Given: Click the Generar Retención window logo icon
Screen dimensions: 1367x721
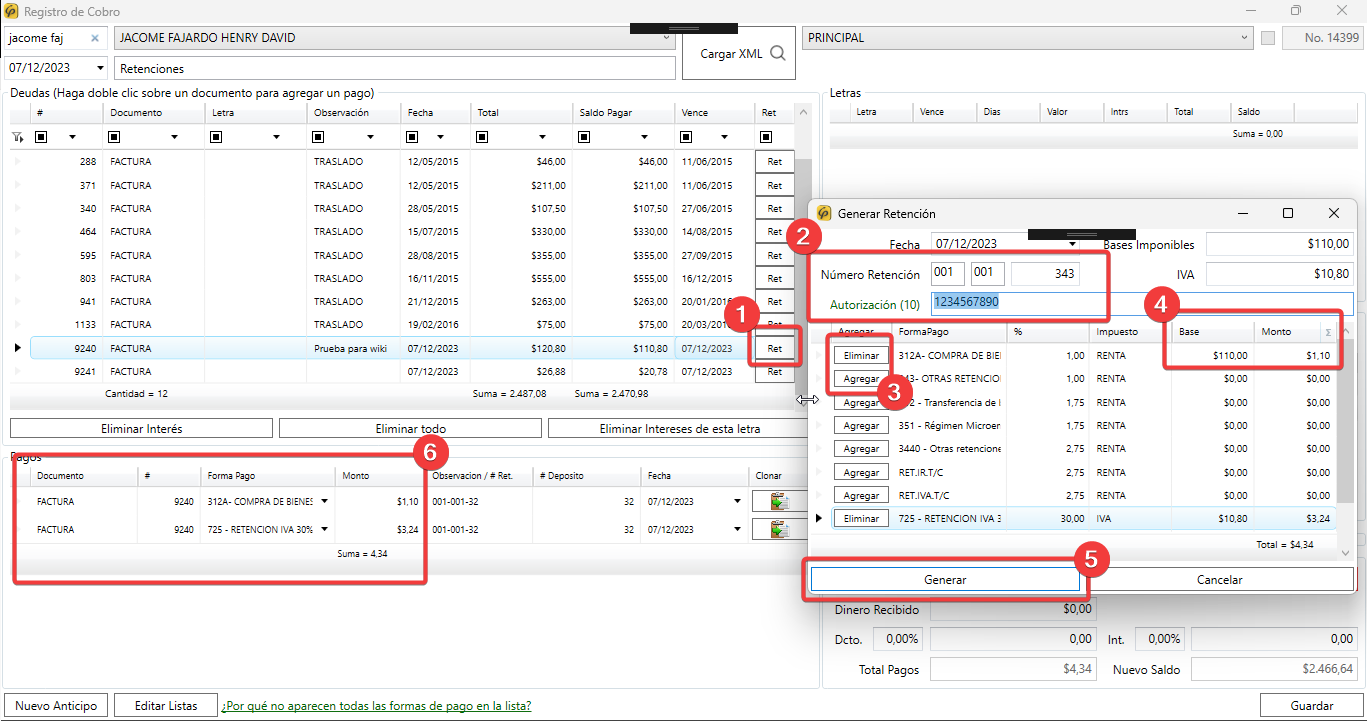Looking at the screenshot, I should pos(824,213).
